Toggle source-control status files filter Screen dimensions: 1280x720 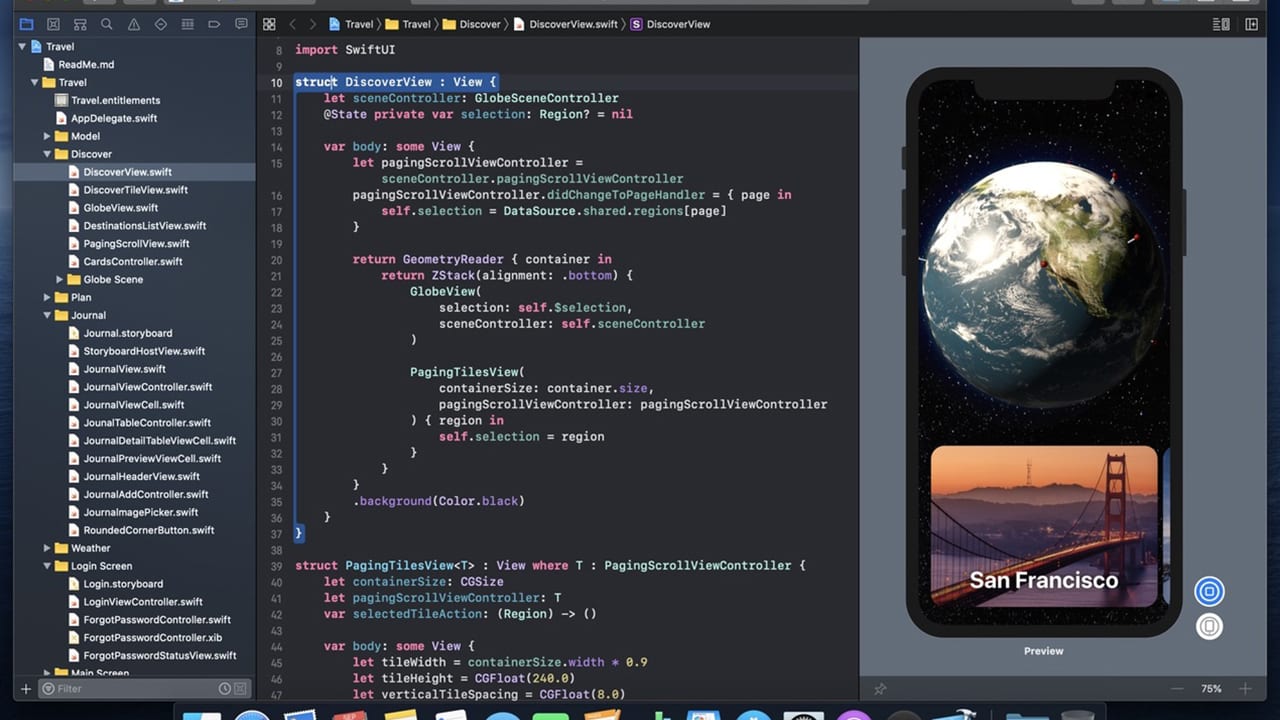tap(240, 689)
